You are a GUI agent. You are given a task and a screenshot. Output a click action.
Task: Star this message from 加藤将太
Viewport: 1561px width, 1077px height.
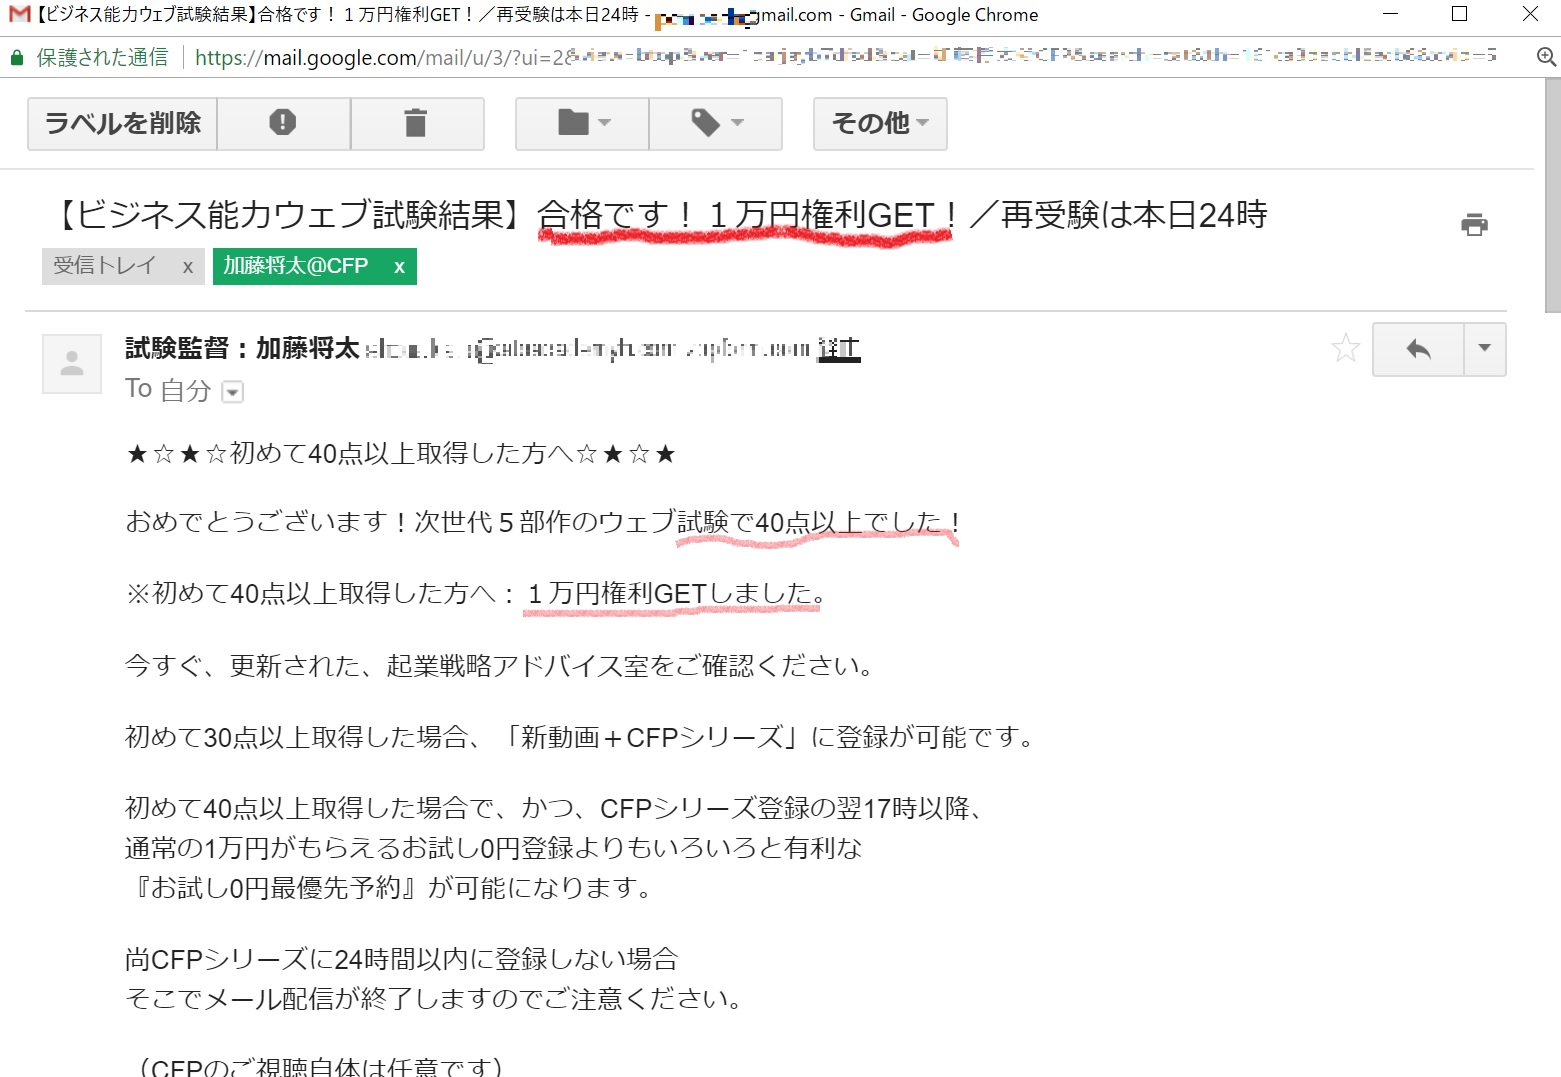pyautogui.click(x=1345, y=348)
